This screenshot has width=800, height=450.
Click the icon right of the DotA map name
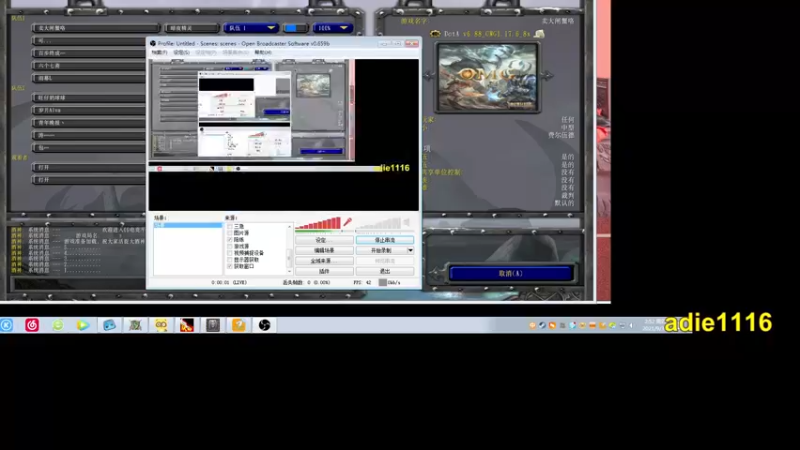click(539, 34)
